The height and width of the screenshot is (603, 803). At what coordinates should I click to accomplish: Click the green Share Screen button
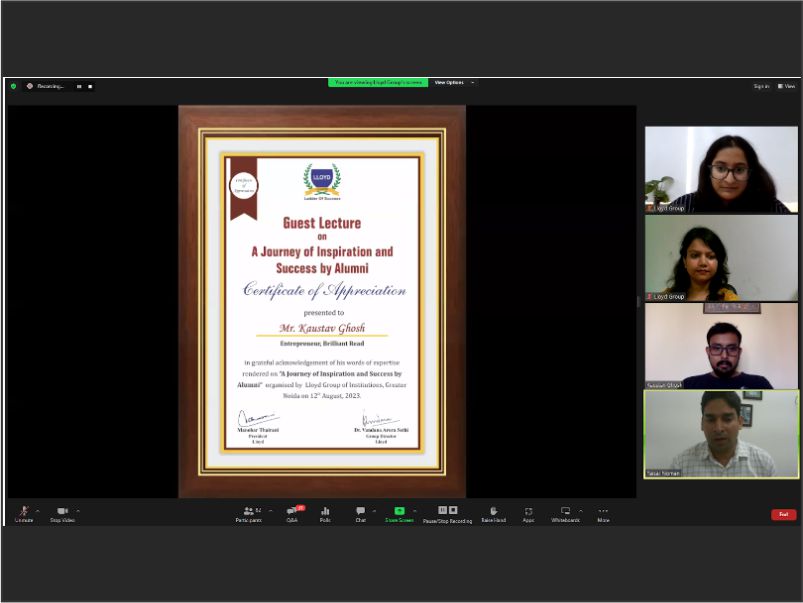[x=399, y=514]
